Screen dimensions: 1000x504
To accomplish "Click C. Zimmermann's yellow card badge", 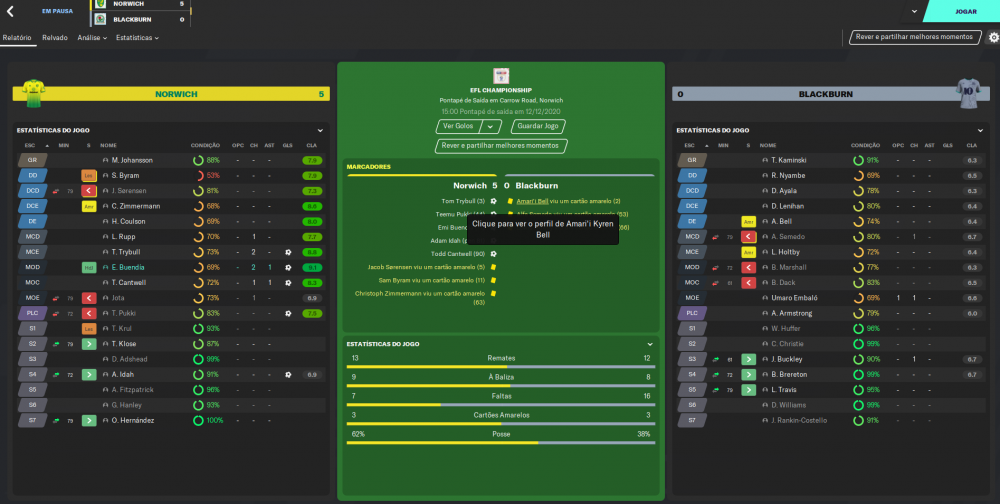I will click(x=89, y=206).
